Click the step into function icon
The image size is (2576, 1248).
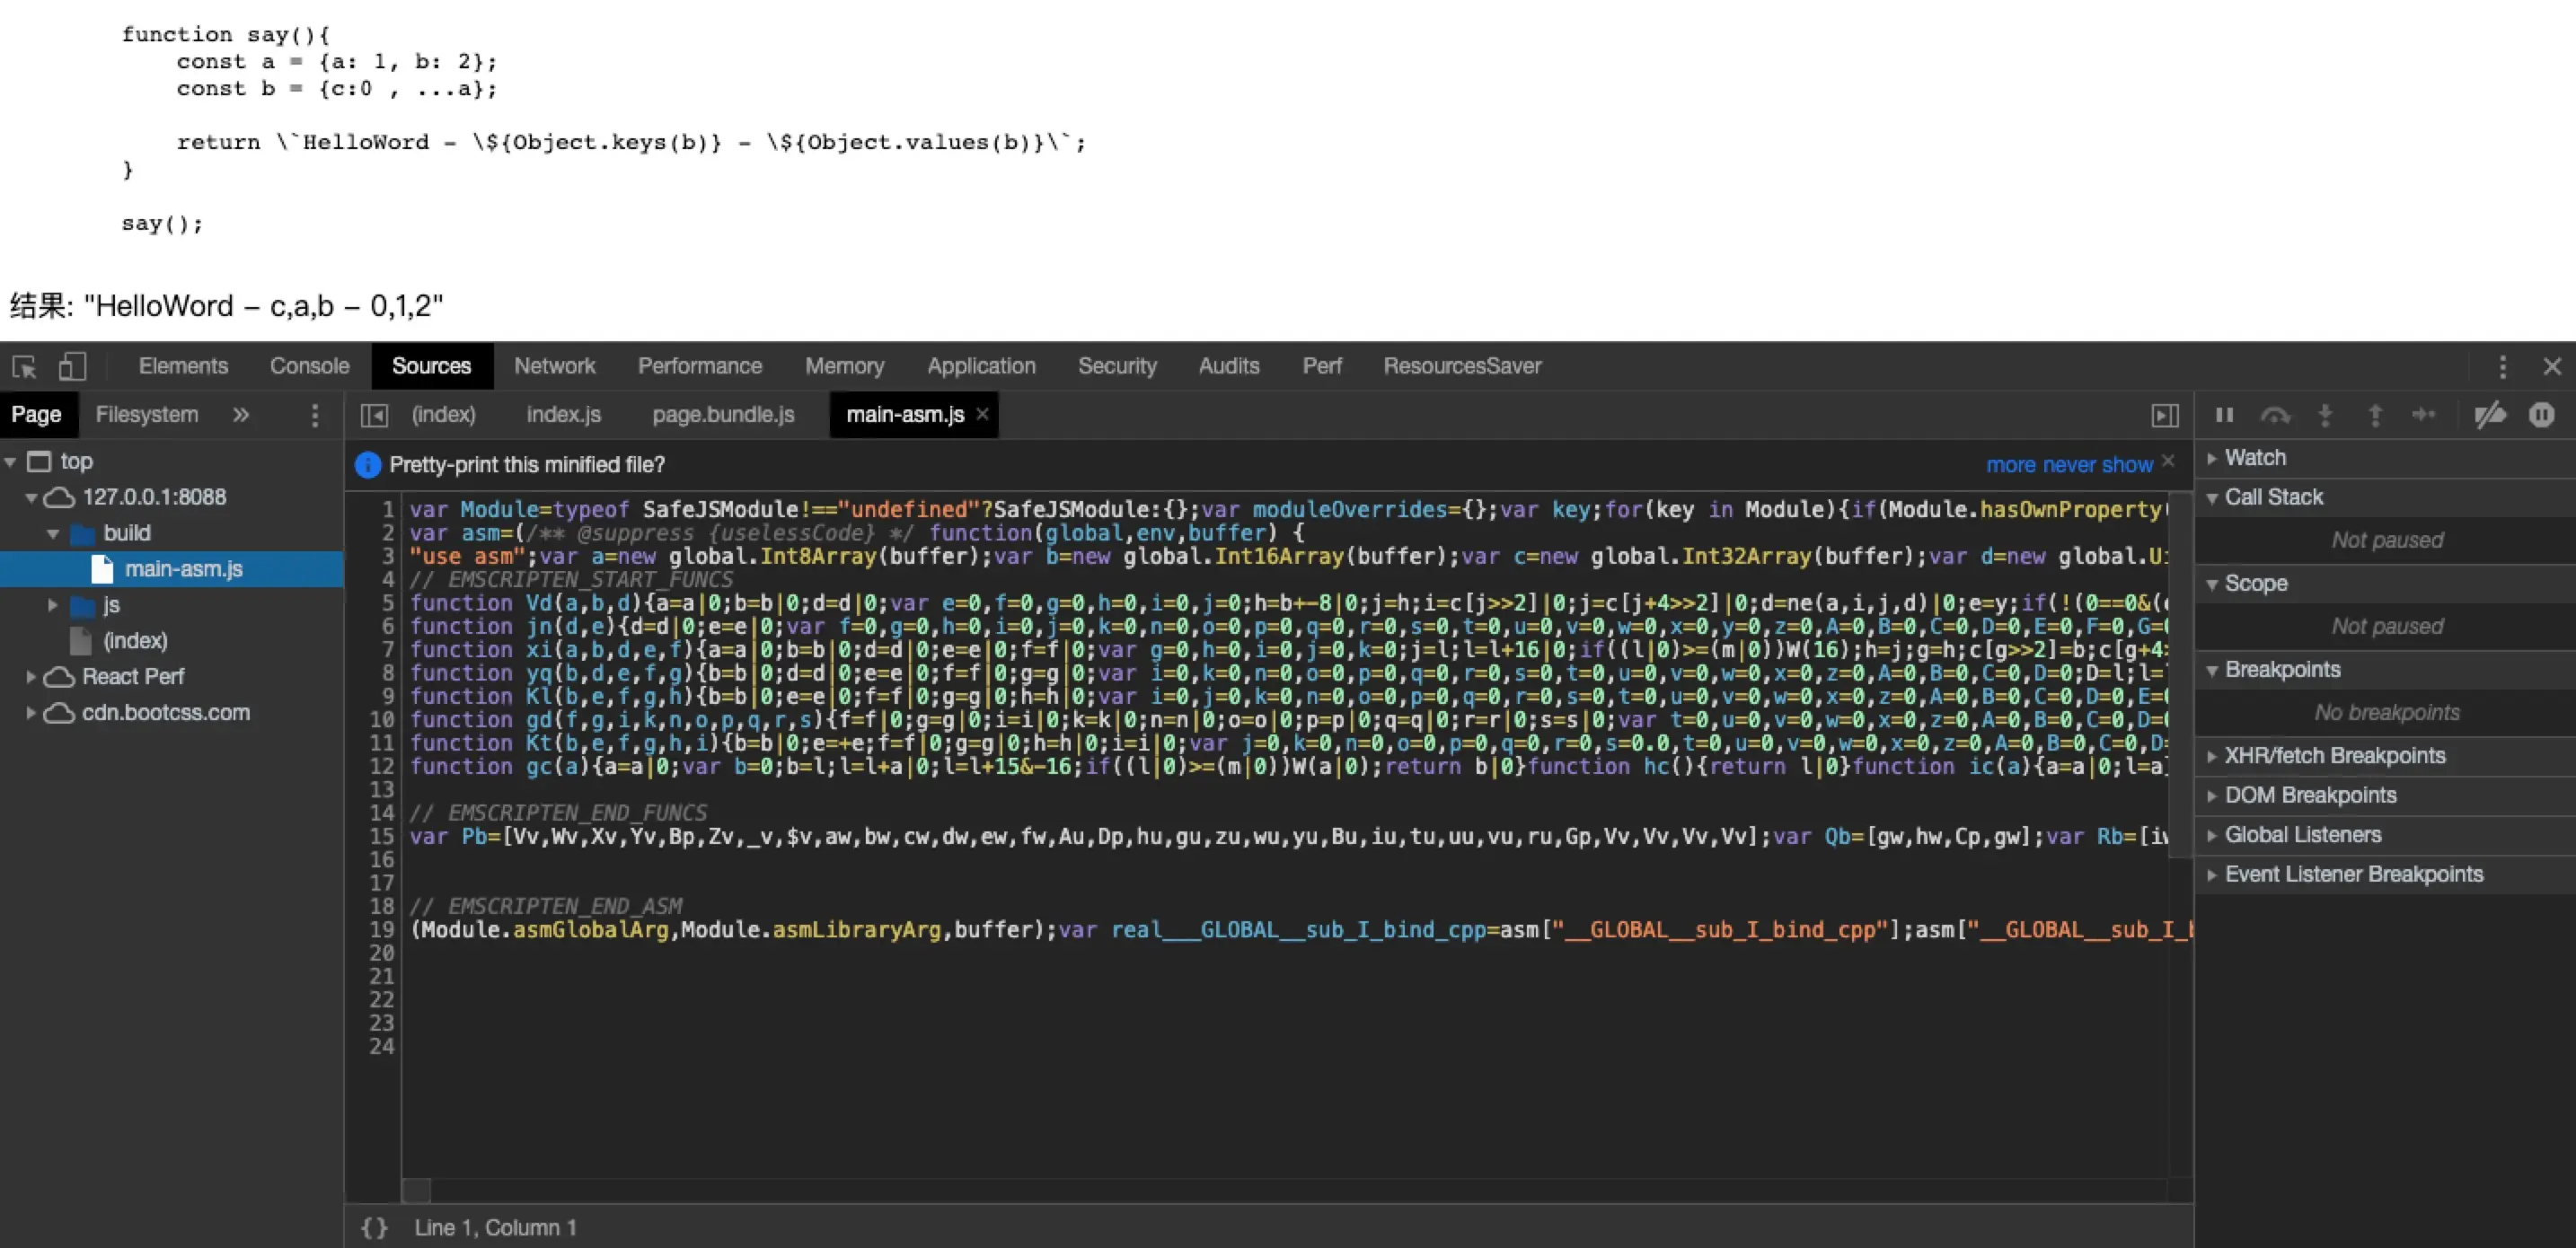[2325, 415]
